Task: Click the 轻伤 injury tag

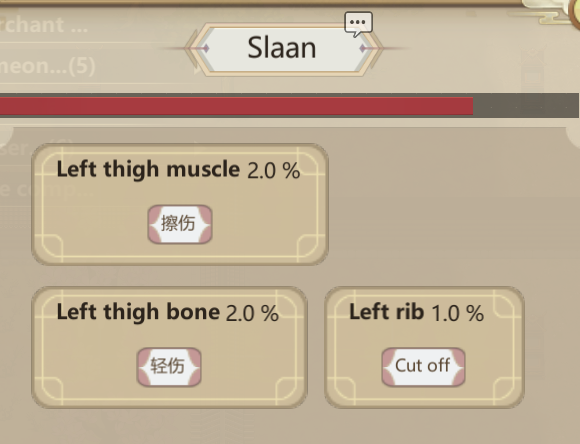Action: (x=169, y=367)
